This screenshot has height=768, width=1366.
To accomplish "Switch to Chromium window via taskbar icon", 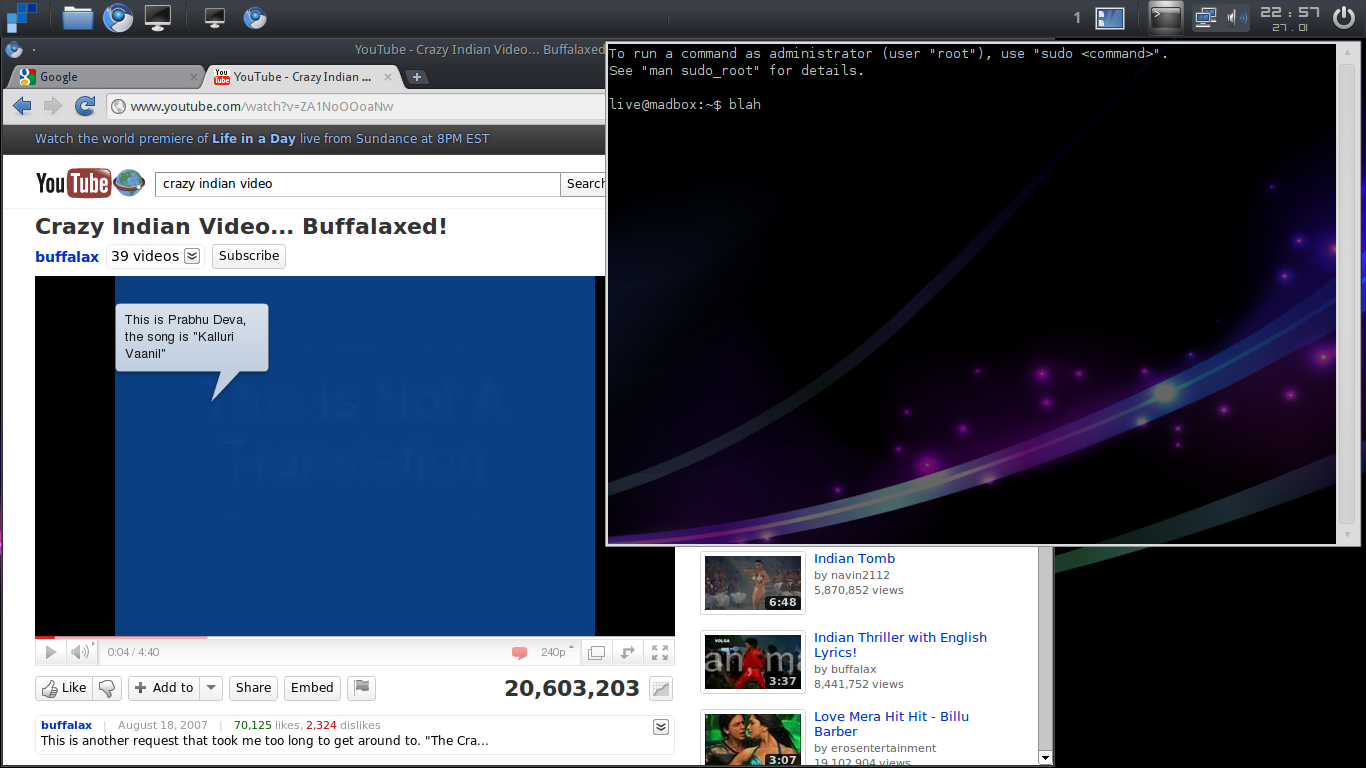I will 255,17.
